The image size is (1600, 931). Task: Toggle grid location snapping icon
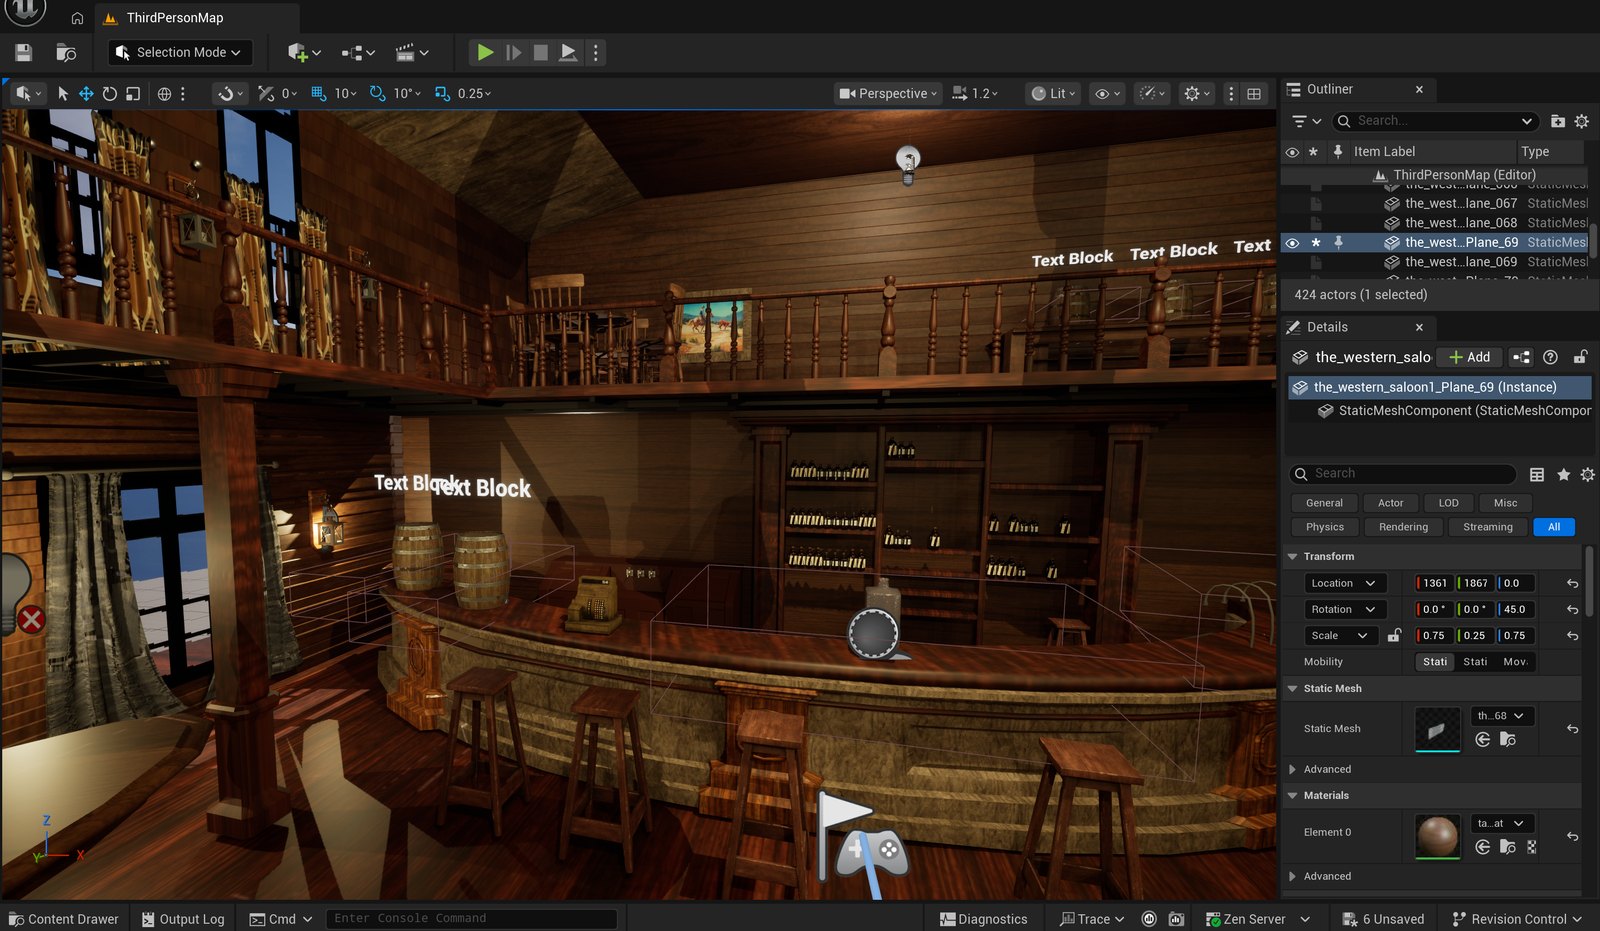point(319,93)
